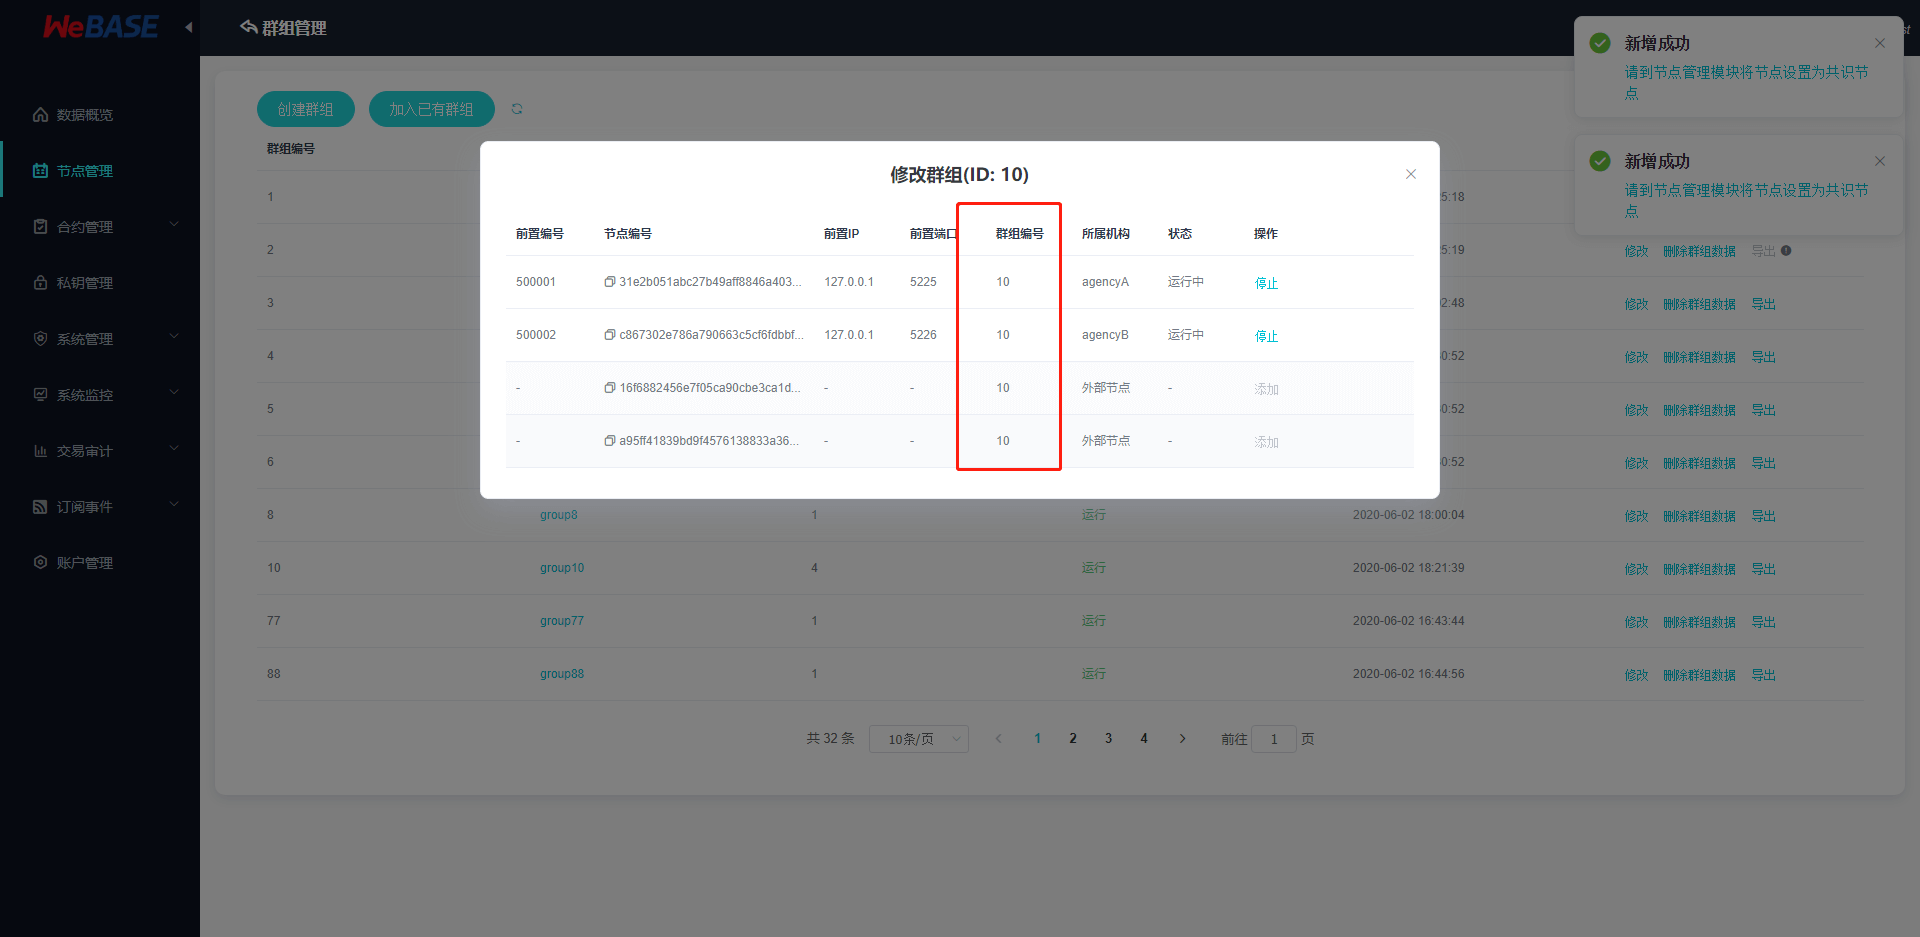
Task: Close the 修改群组 dialog
Action: pos(1411,174)
